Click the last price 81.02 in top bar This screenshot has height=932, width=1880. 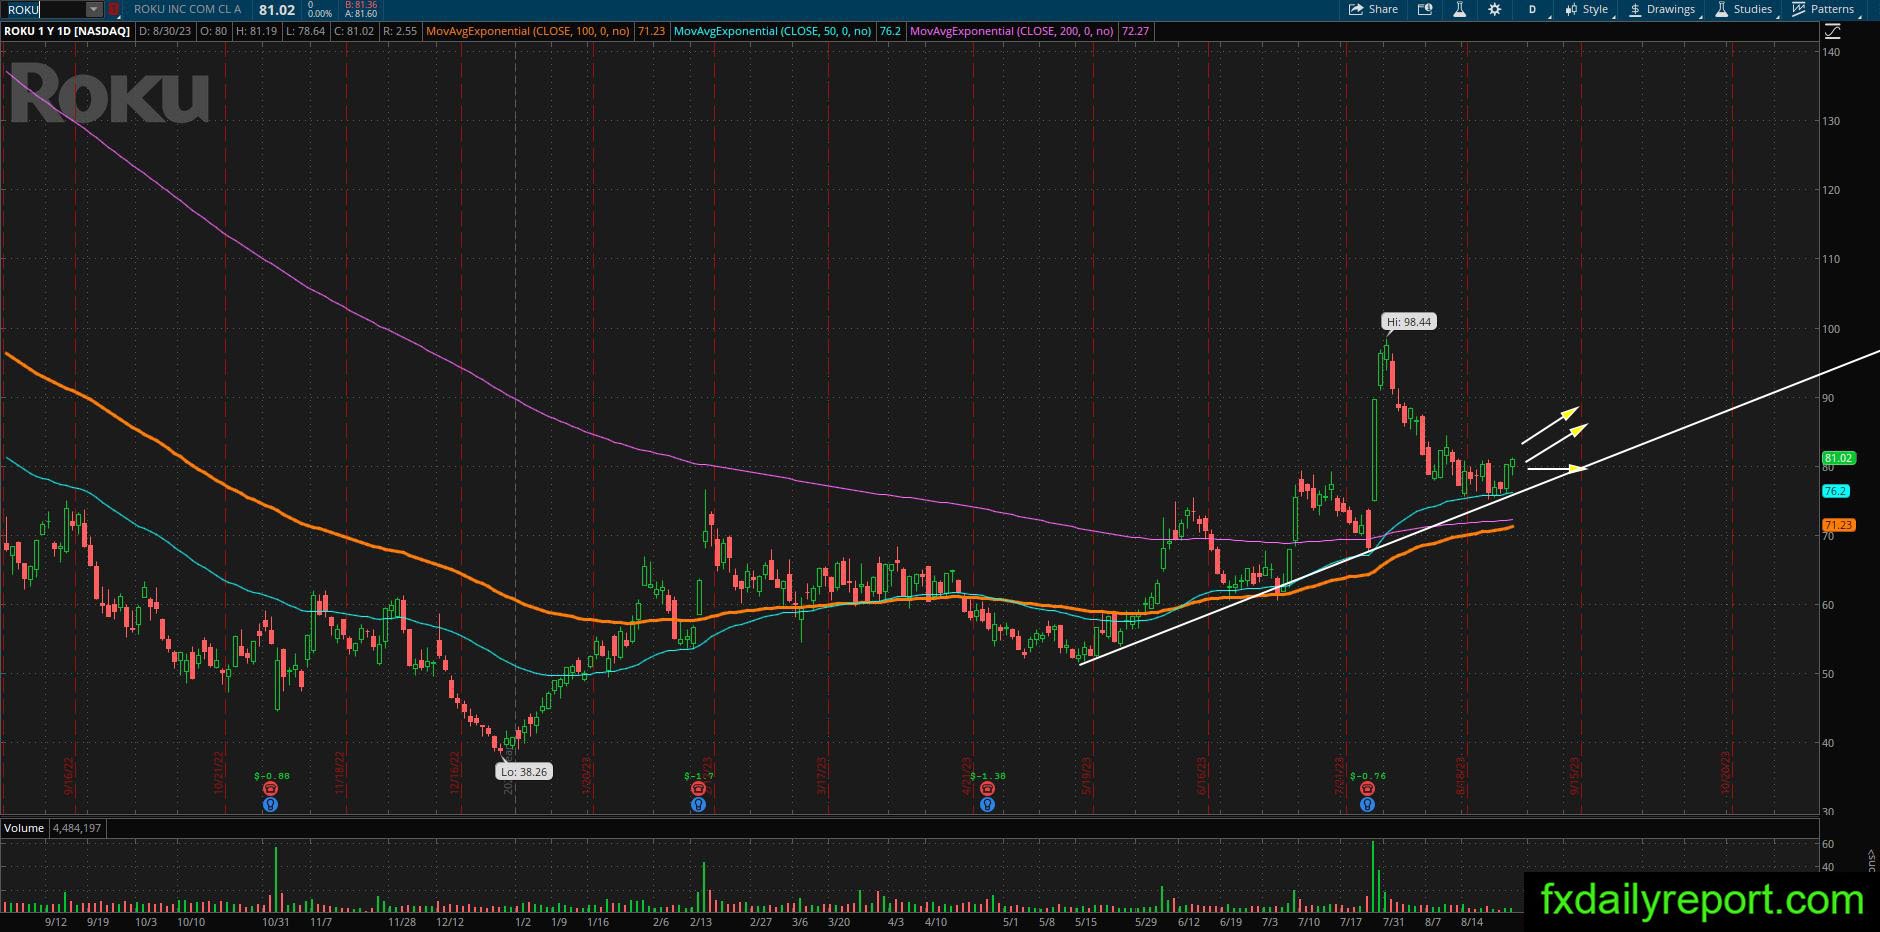click(277, 10)
